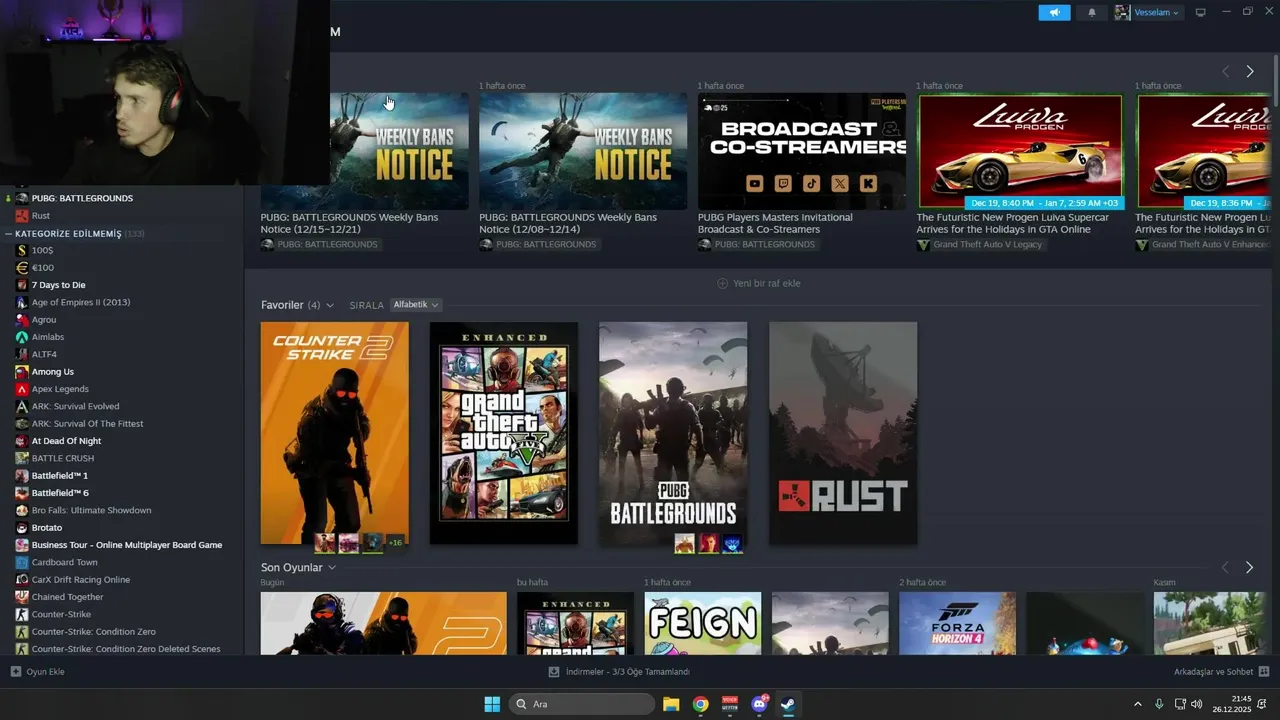This screenshot has height=720, width=1280.
Task: Open the Windows Start menu
Action: point(492,704)
